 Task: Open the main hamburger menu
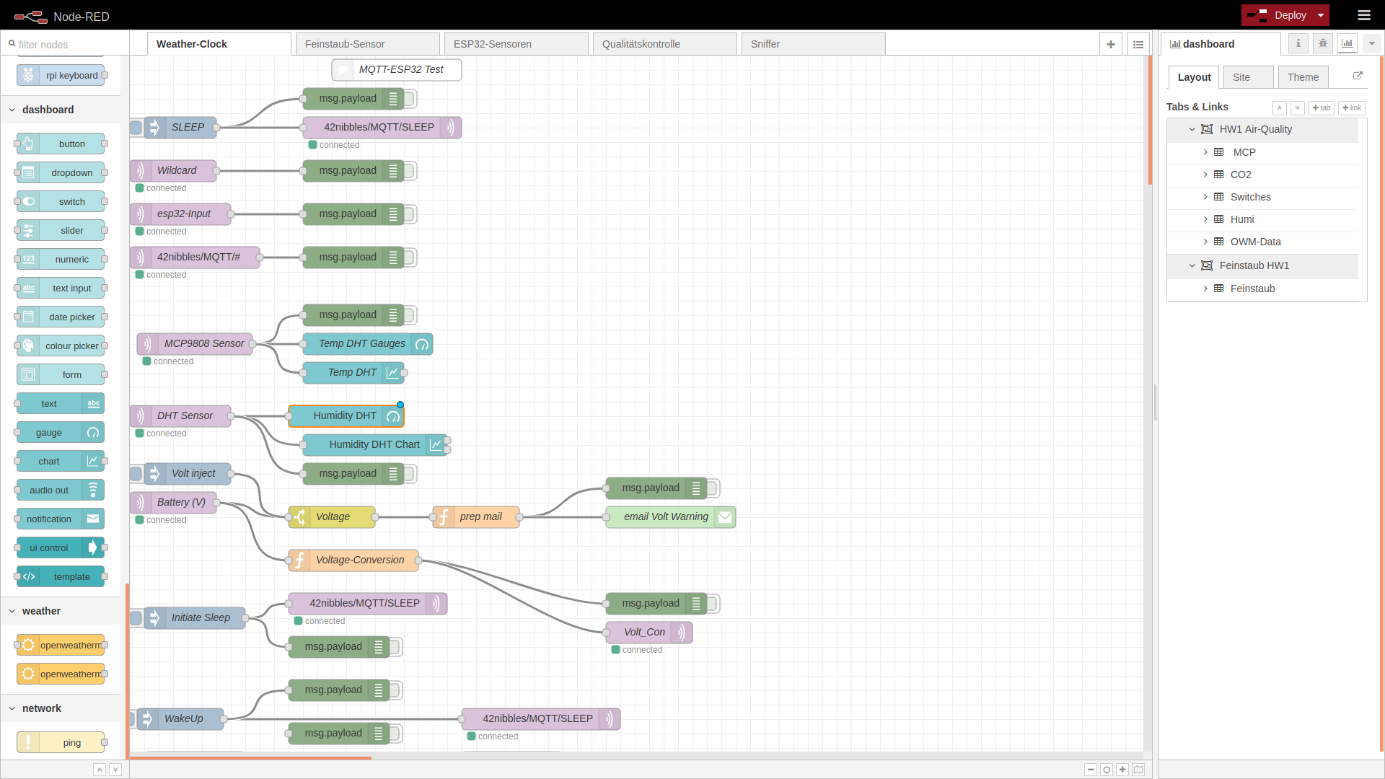(x=1364, y=15)
